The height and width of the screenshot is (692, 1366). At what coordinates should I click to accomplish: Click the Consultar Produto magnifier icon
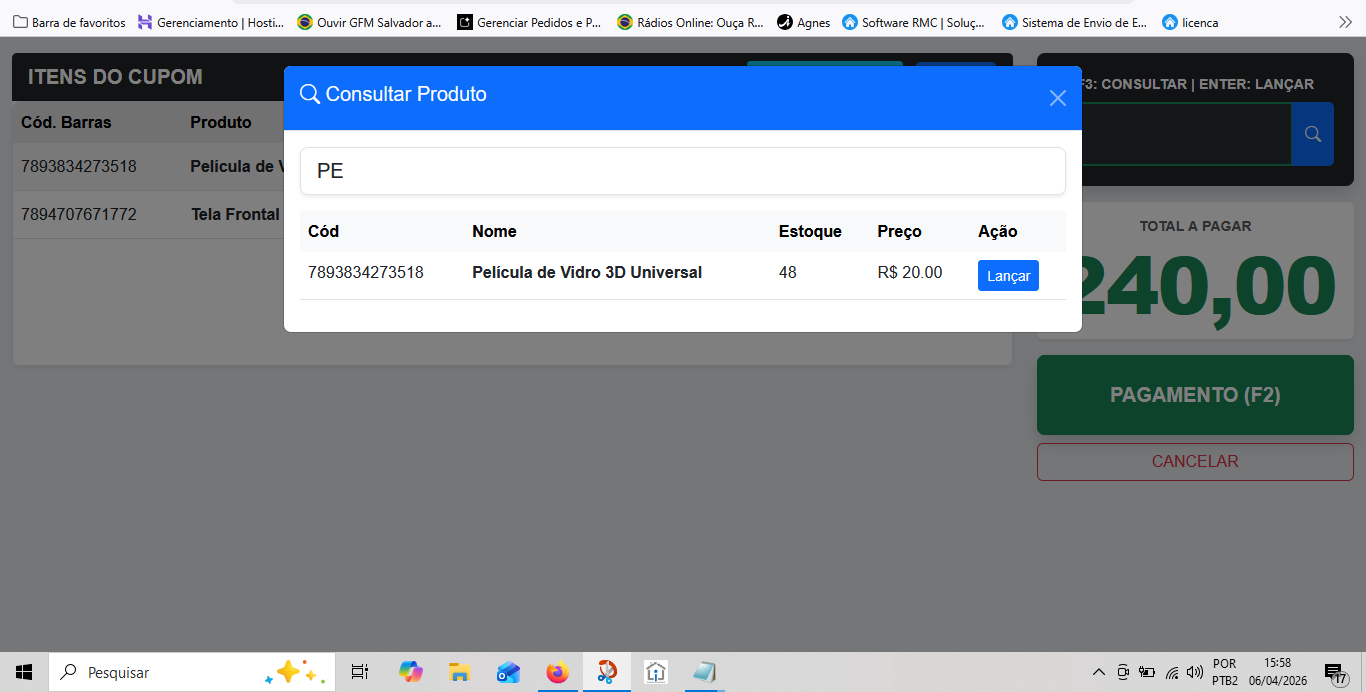[309, 93]
